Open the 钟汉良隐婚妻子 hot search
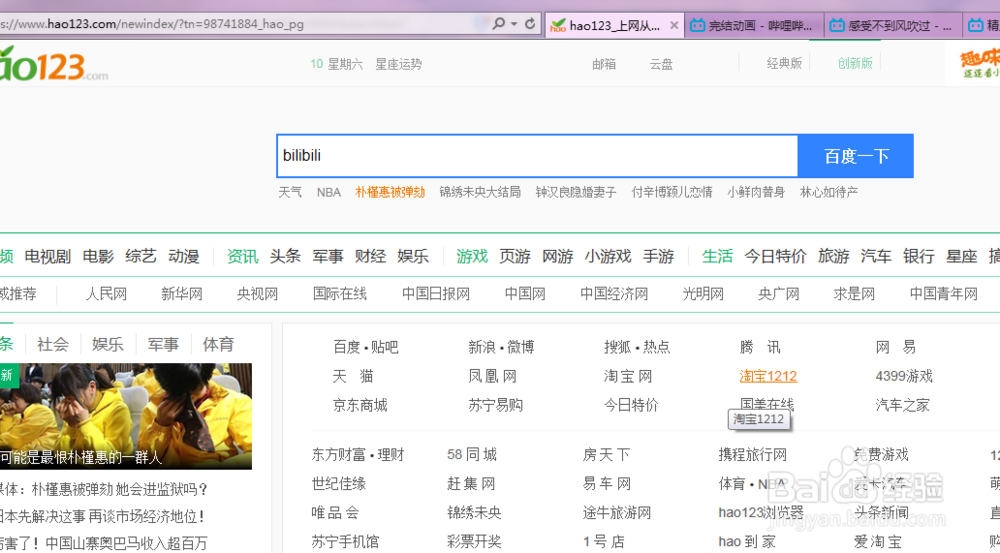The width and height of the screenshot is (1000, 553). 576,192
